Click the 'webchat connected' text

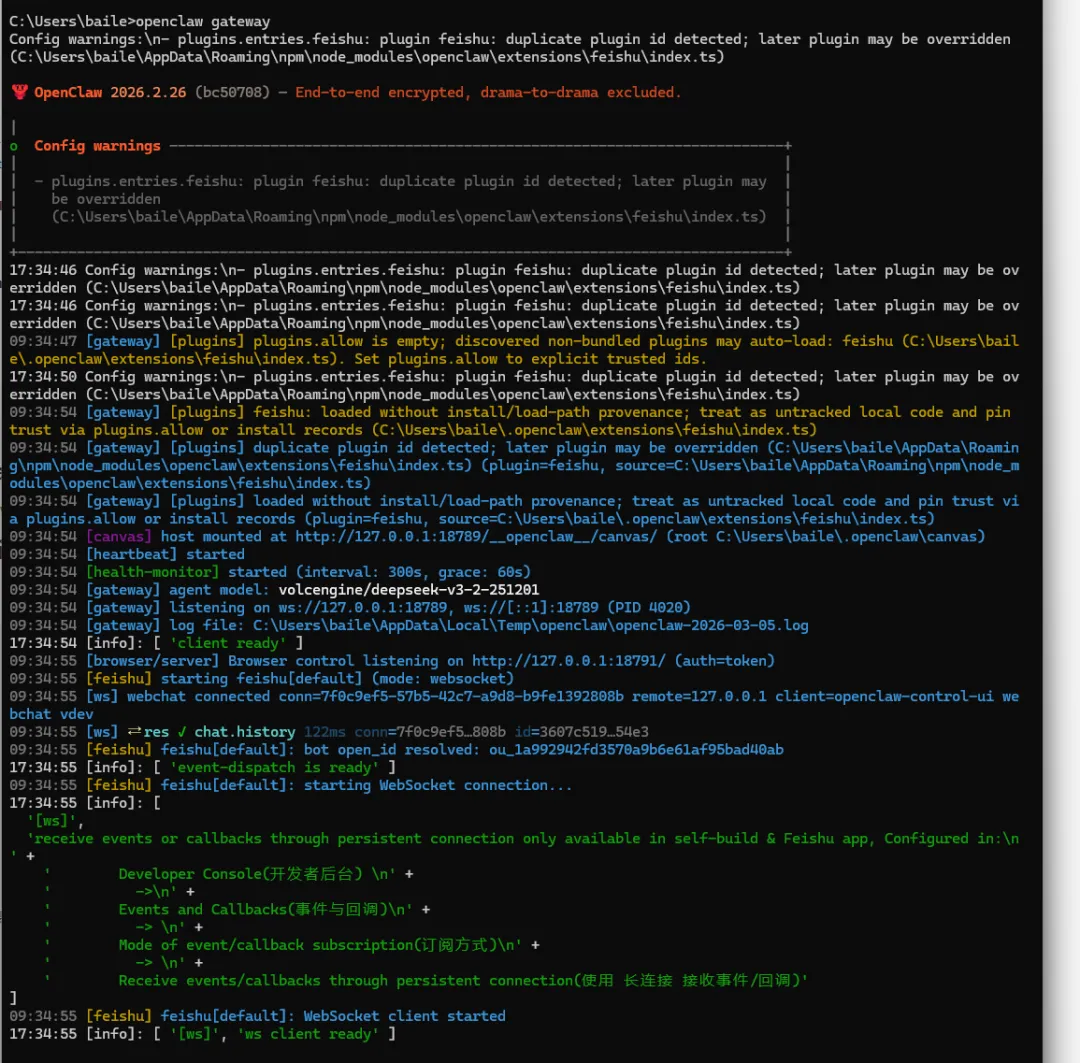(198, 696)
